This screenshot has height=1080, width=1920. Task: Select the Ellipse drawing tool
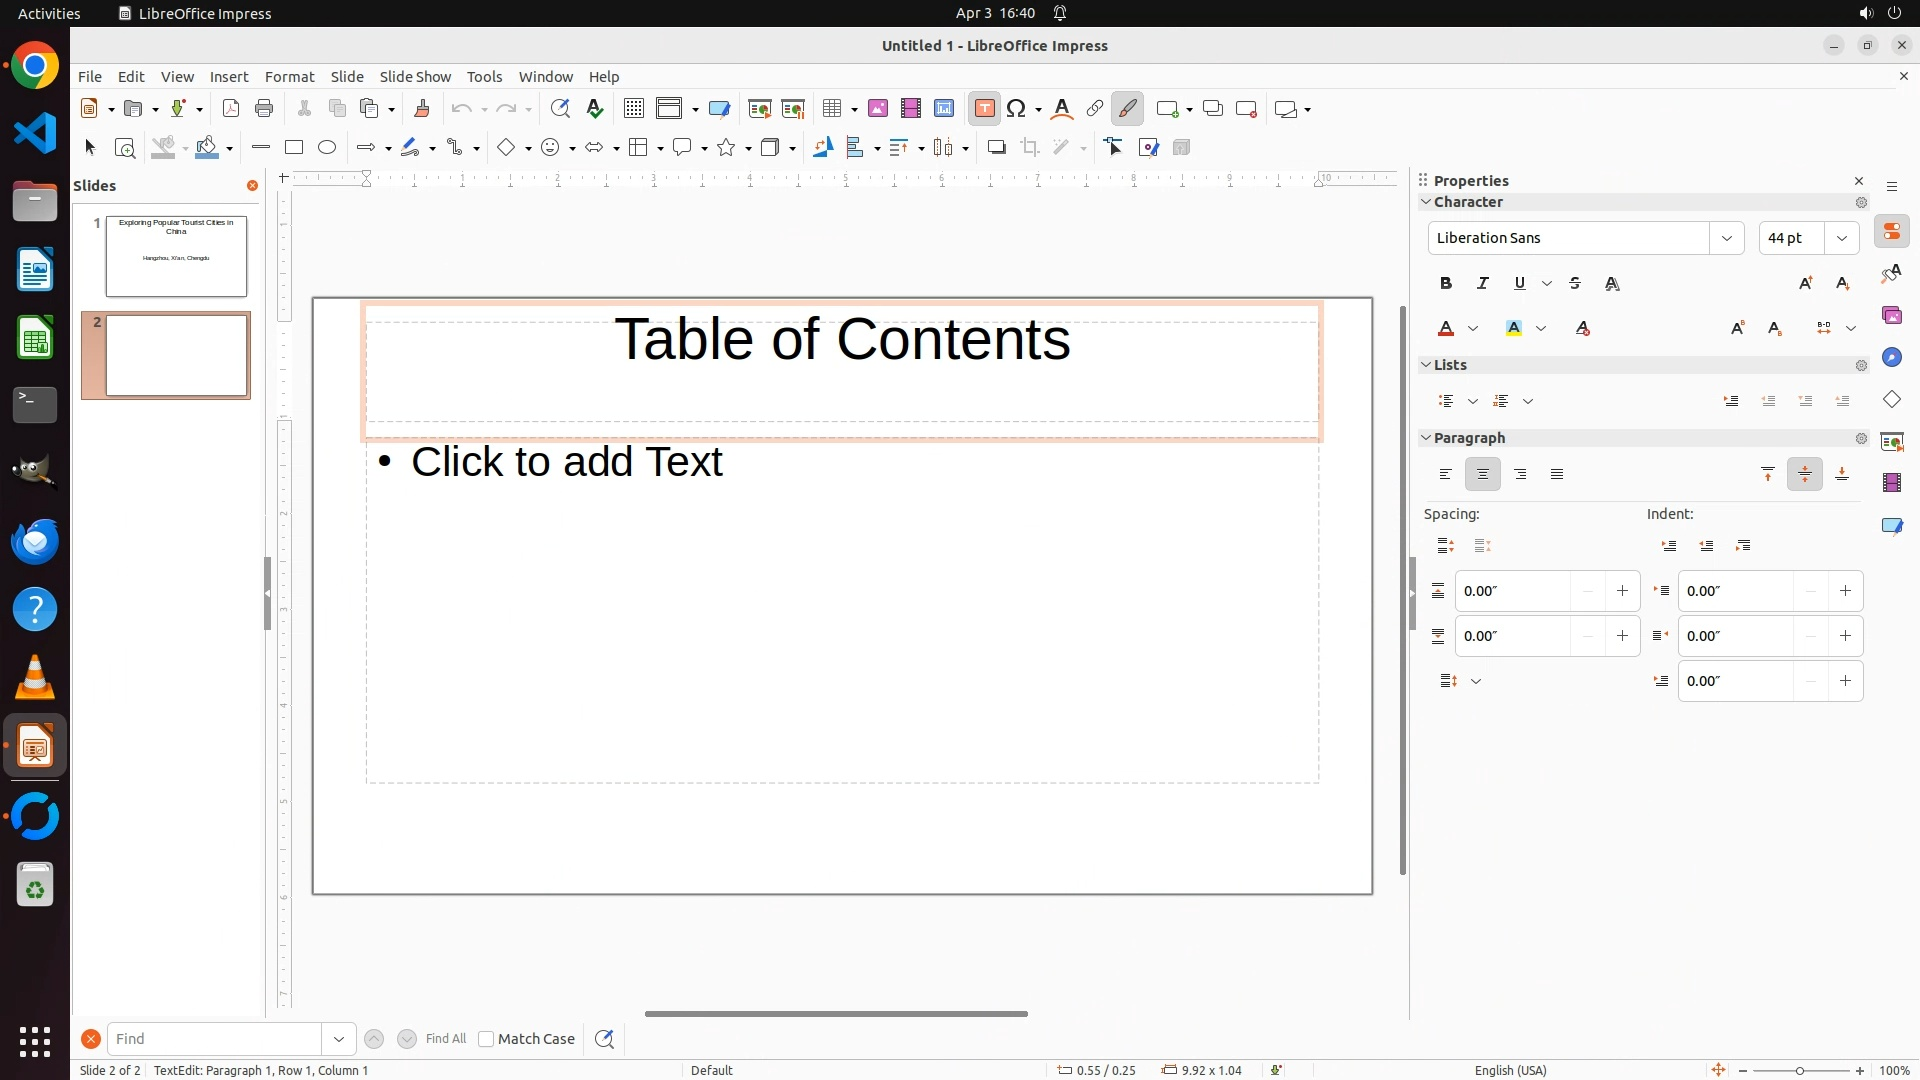tap(327, 148)
